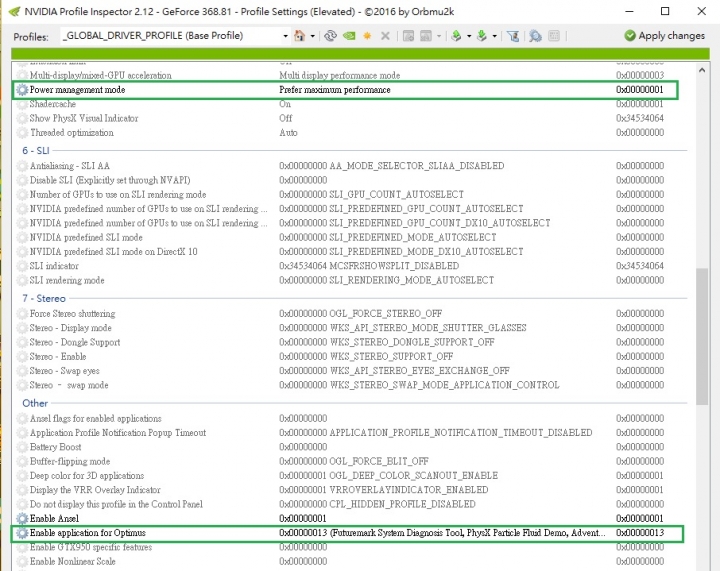Click the gear icon of Stereo - Enable
720x571 pixels.
[22, 356]
